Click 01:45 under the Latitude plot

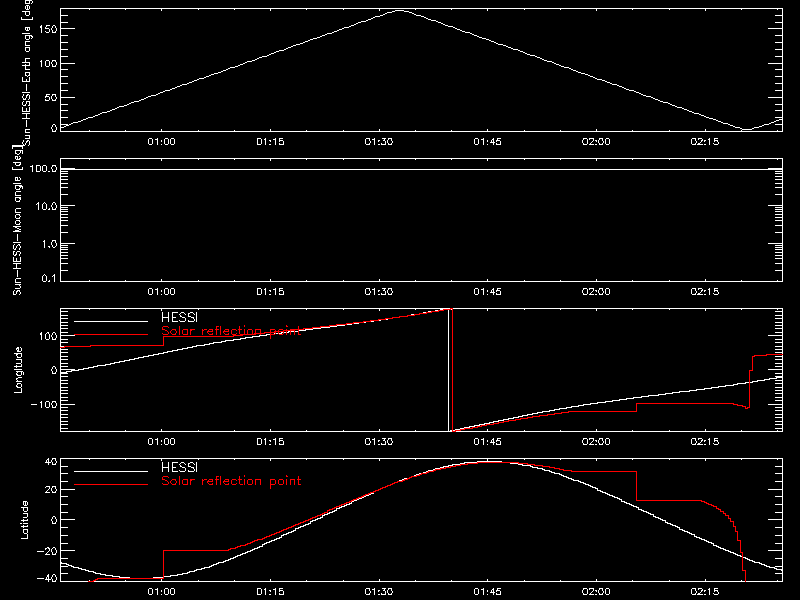pyautogui.click(x=487, y=592)
